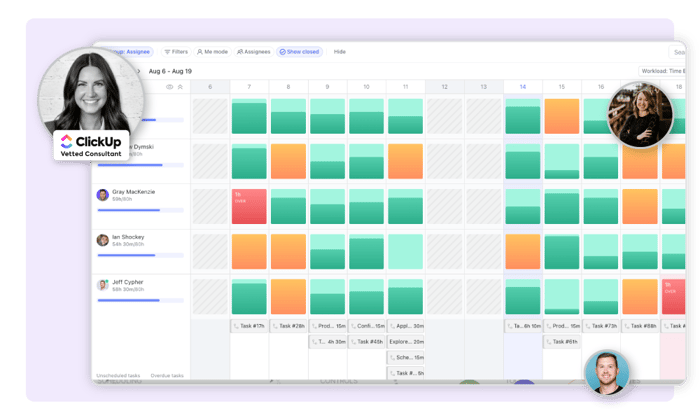This screenshot has height=420, width=700.
Task: Click the eye icon in the workload header
Action: (169, 87)
